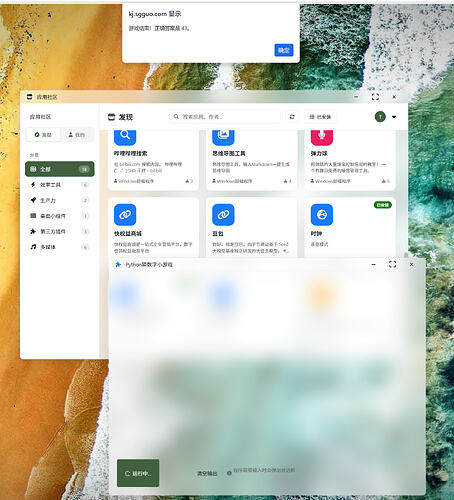Minimize the Python猜数字小游戏 window
454x500 pixels.
tap(373, 264)
